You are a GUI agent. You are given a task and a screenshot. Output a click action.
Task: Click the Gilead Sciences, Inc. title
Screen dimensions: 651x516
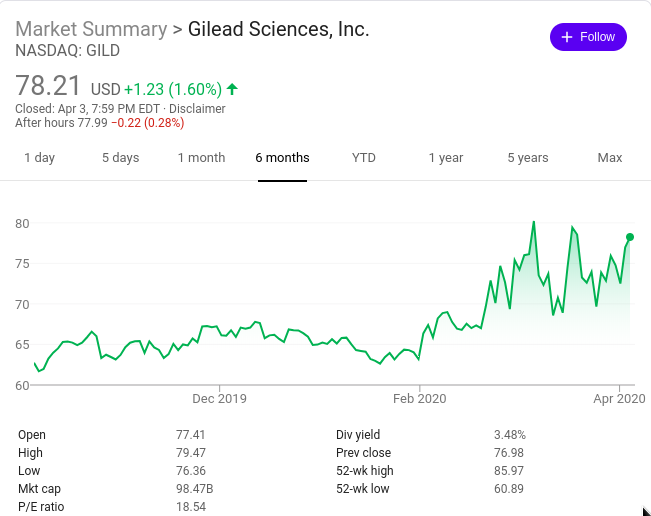279,29
